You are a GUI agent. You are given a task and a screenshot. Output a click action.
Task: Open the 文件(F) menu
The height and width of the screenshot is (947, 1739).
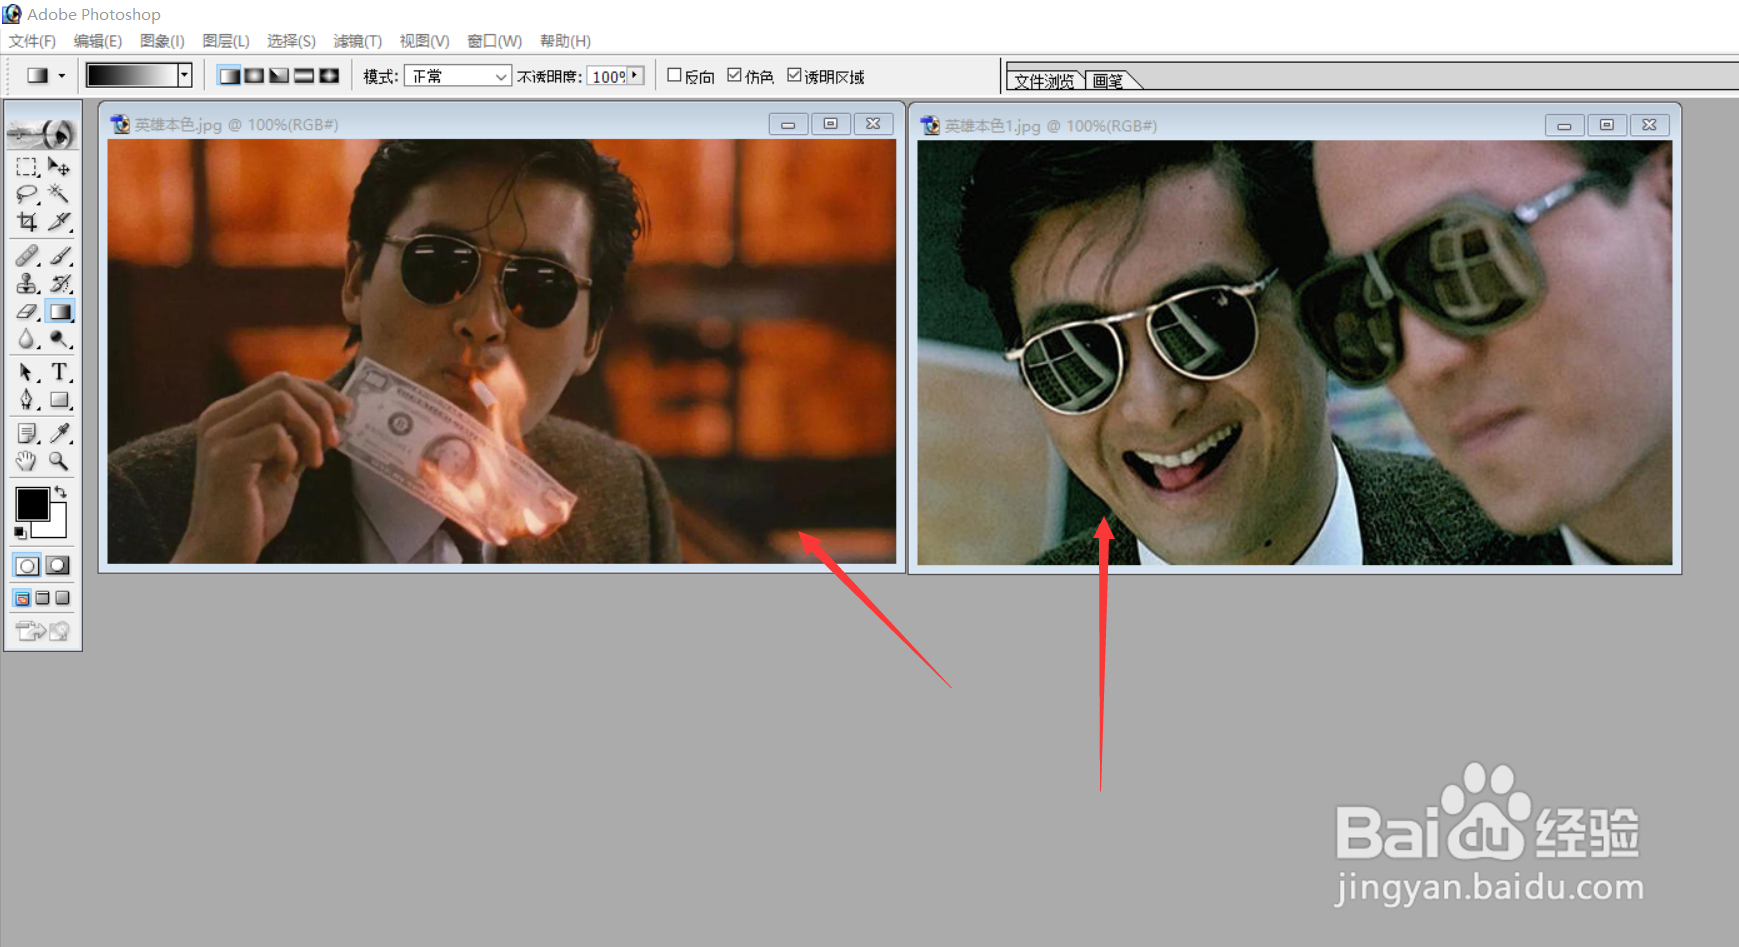[x=32, y=41]
